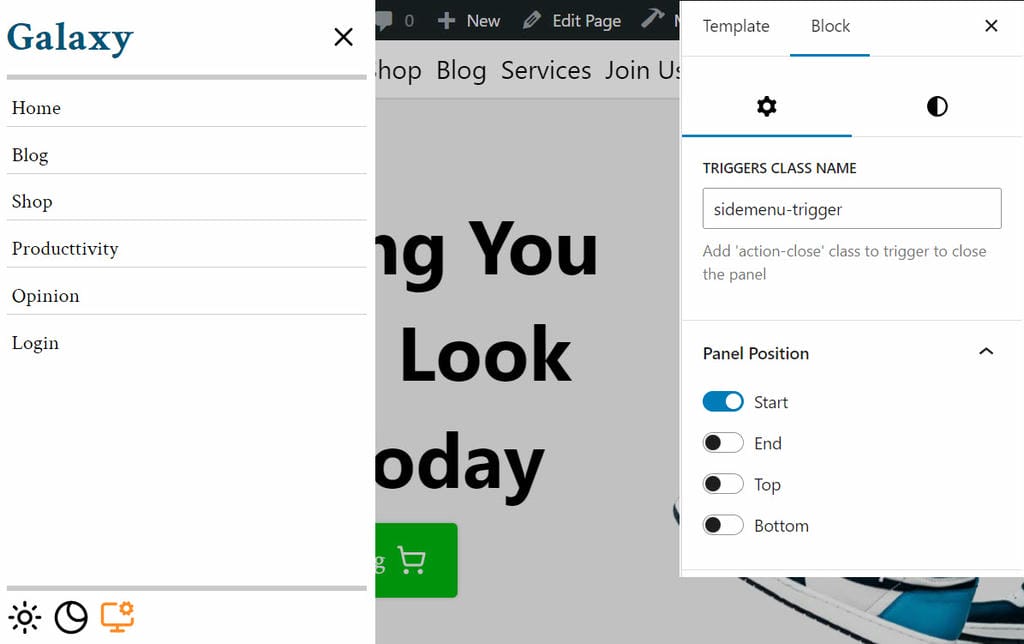Switch to light theme with the sun icon
Image resolution: width=1024 pixels, height=644 pixels.
(24, 617)
